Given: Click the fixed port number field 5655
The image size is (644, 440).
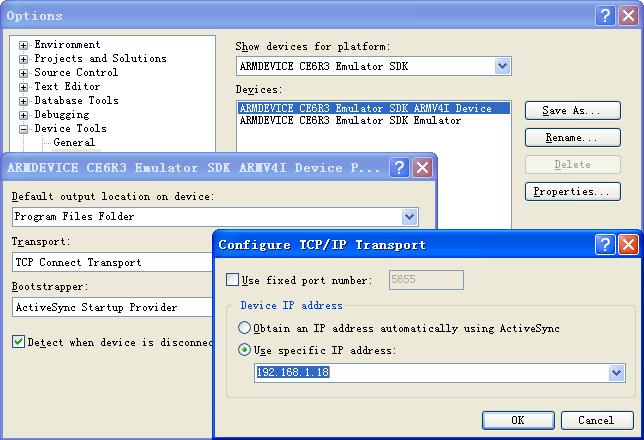Looking at the screenshot, I should (x=426, y=280).
